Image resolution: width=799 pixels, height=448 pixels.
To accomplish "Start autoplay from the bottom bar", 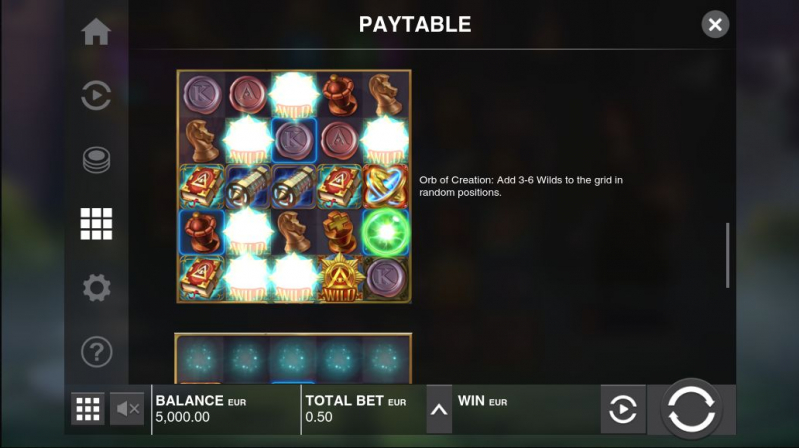I will click(623, 409).
